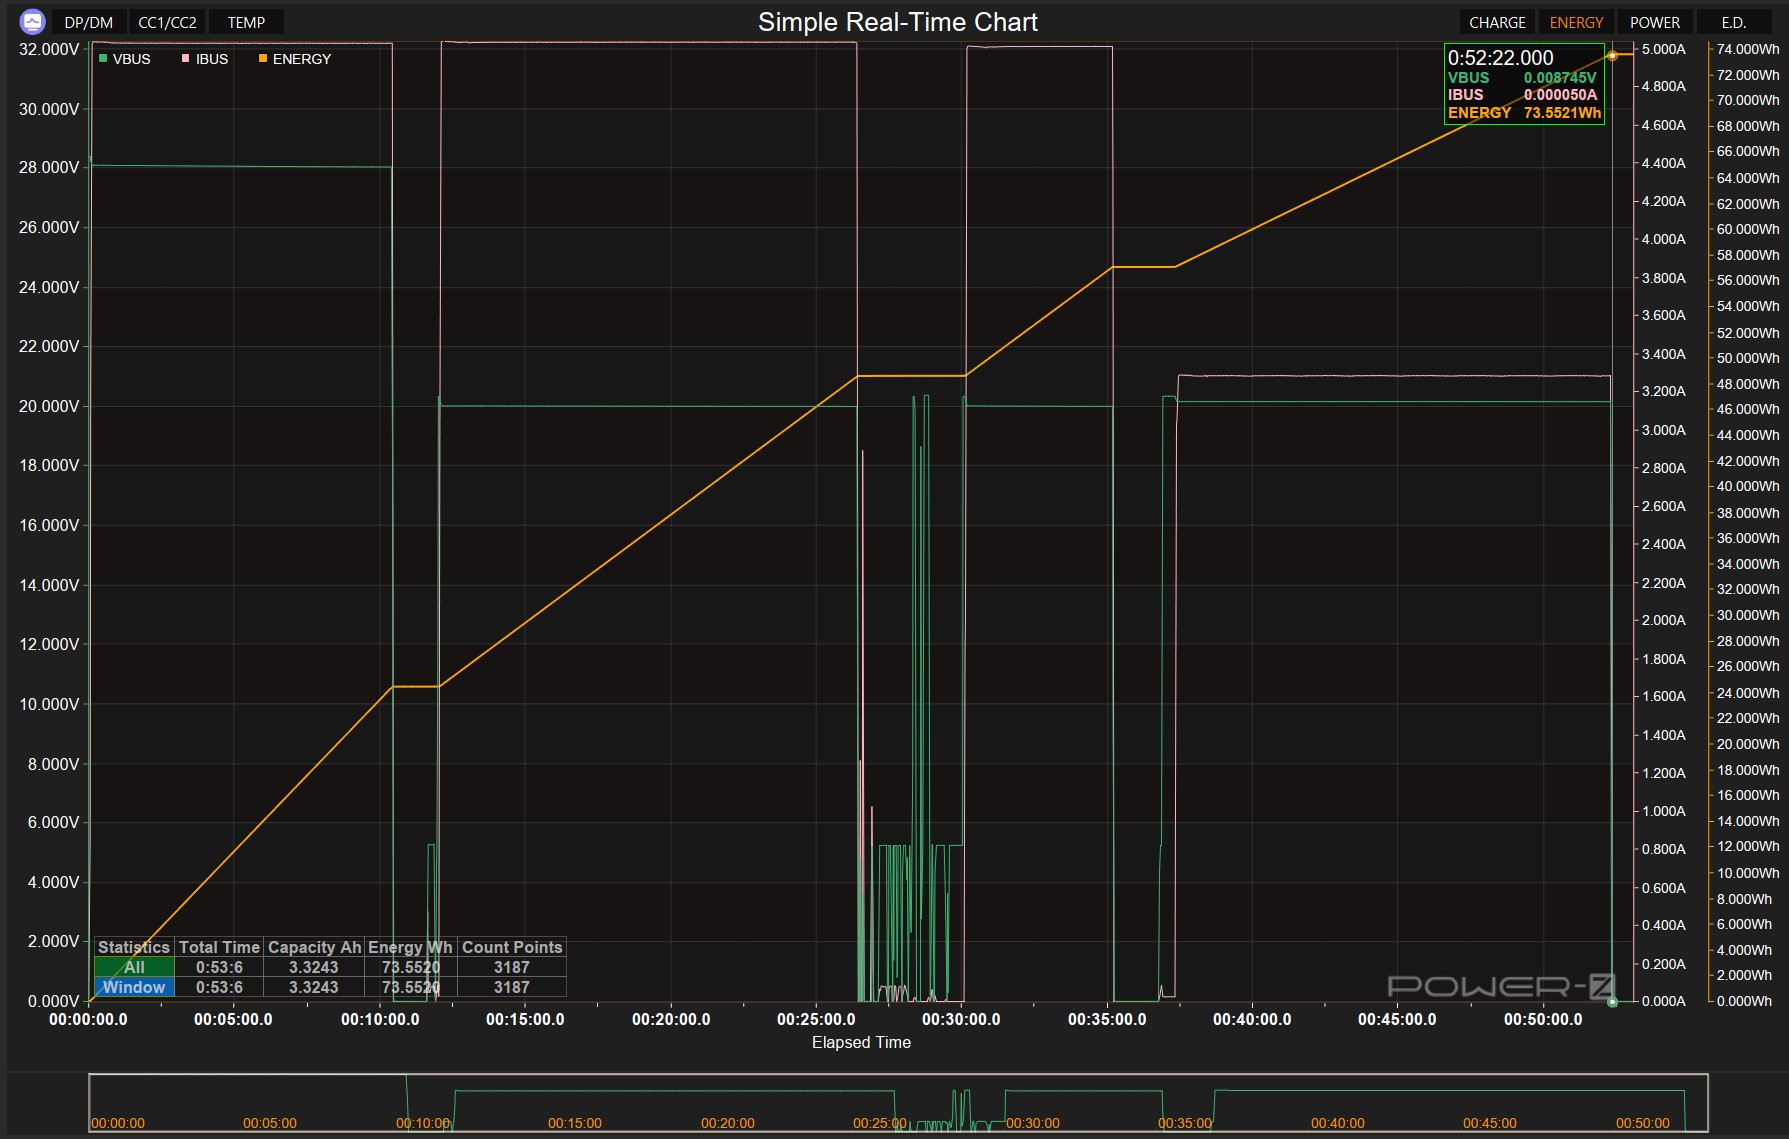Select the Window row in Statistics table
The width and height of the screenshot is (1789, 1139).
pos(134,987)
